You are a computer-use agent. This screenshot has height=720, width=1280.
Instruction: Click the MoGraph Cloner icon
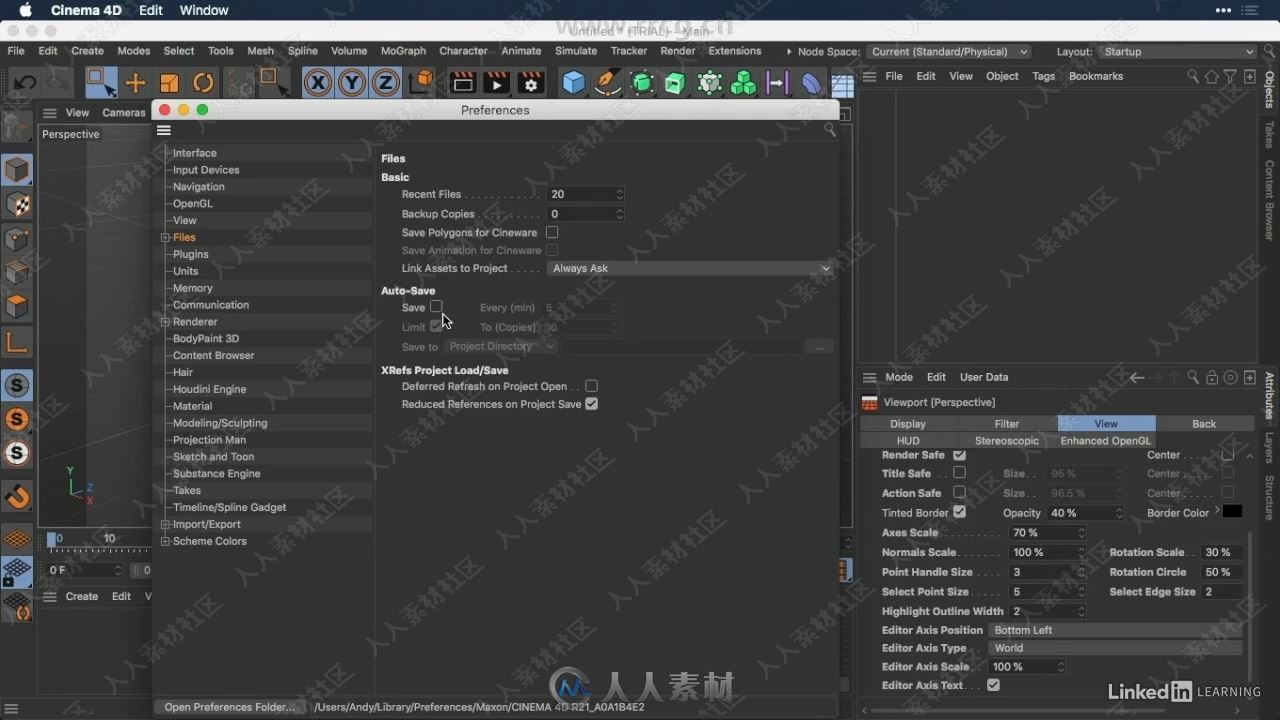click(744, 83)
